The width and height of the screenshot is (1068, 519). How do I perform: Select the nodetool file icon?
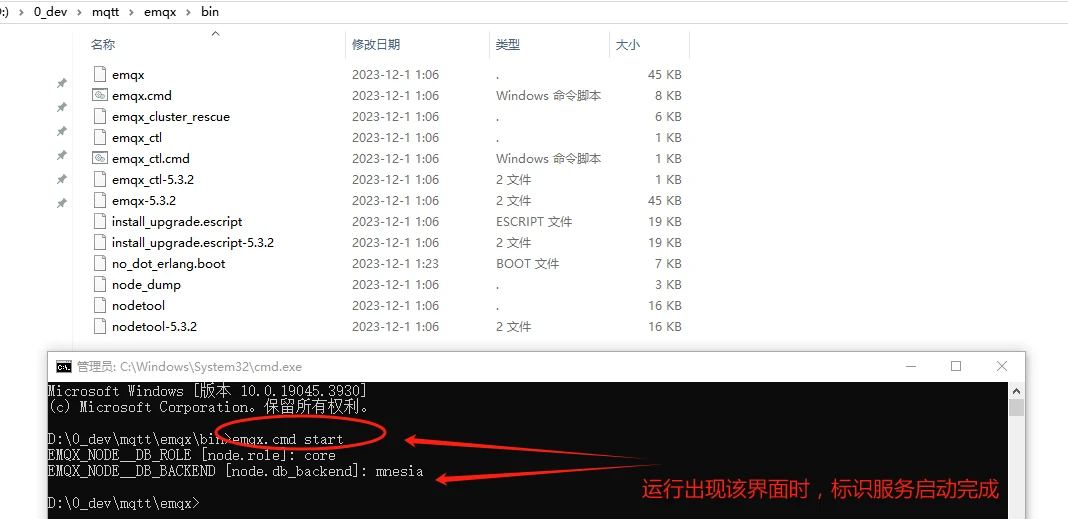99,306
